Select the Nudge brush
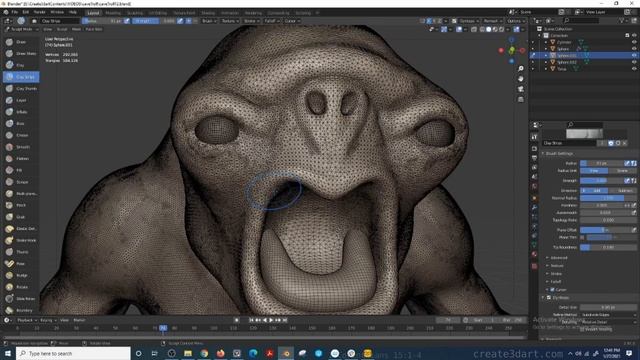Viewport: 640px width, 360px height. point(21,276)
